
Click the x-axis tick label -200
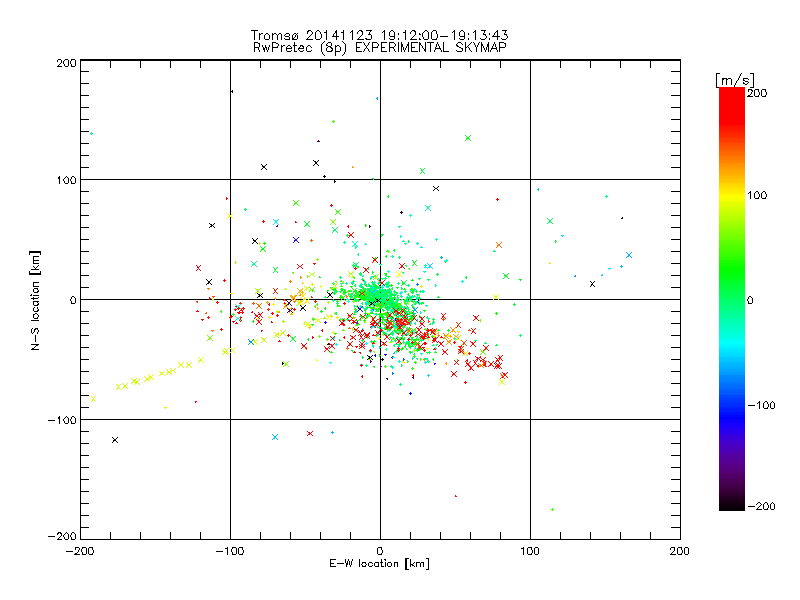point(80,551)
